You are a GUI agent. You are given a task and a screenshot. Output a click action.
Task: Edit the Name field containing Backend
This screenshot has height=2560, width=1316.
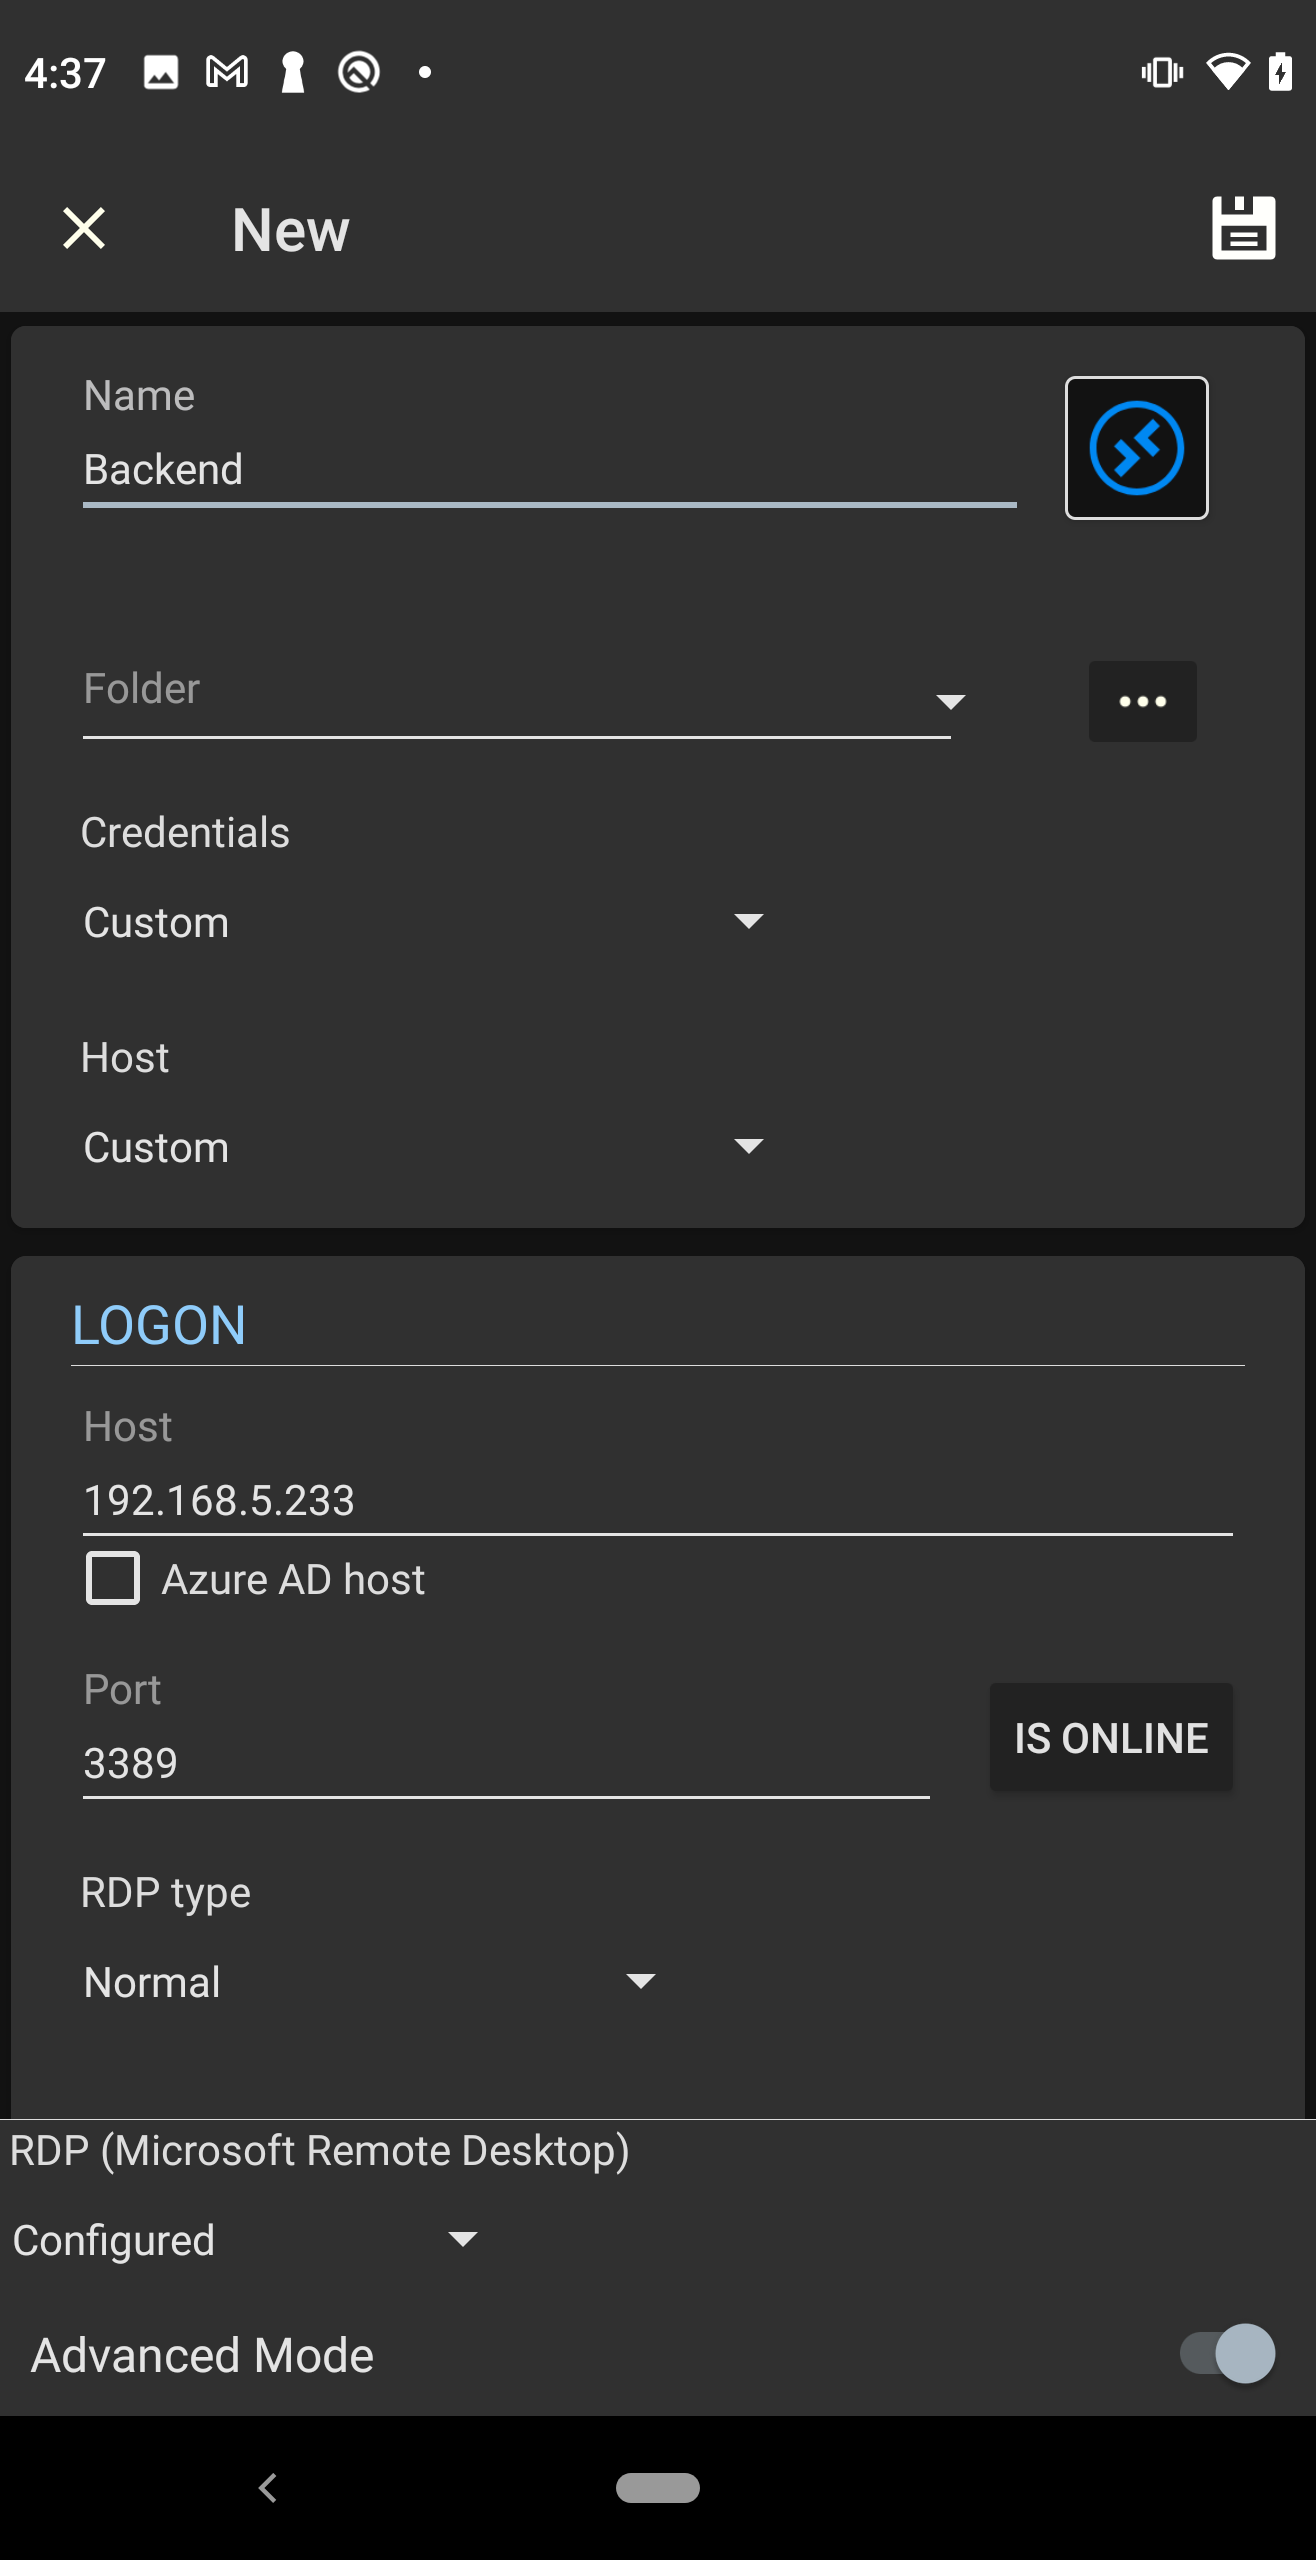[x=548, y=470]
